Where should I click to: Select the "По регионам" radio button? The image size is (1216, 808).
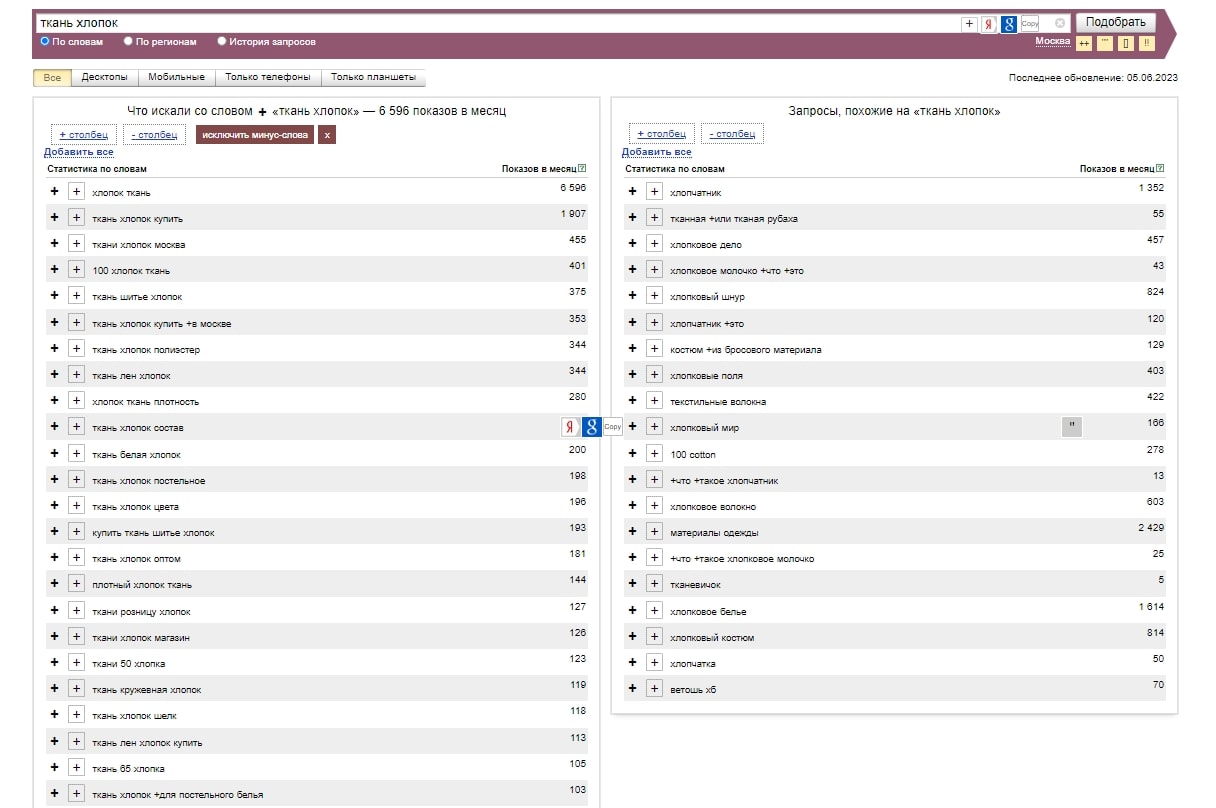(128, 42)
